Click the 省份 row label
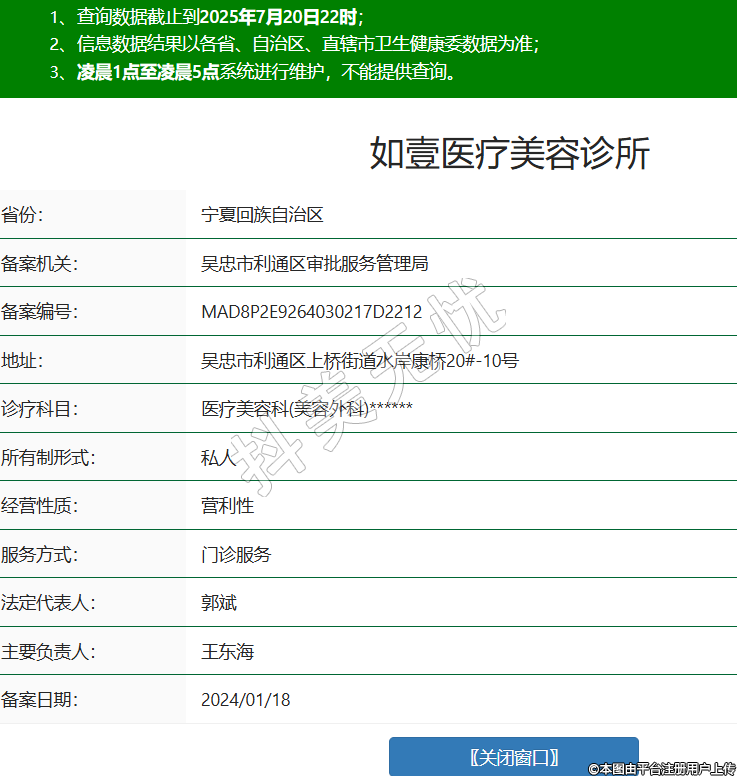This screenshot has width=737, height=776. pos(23,215)
